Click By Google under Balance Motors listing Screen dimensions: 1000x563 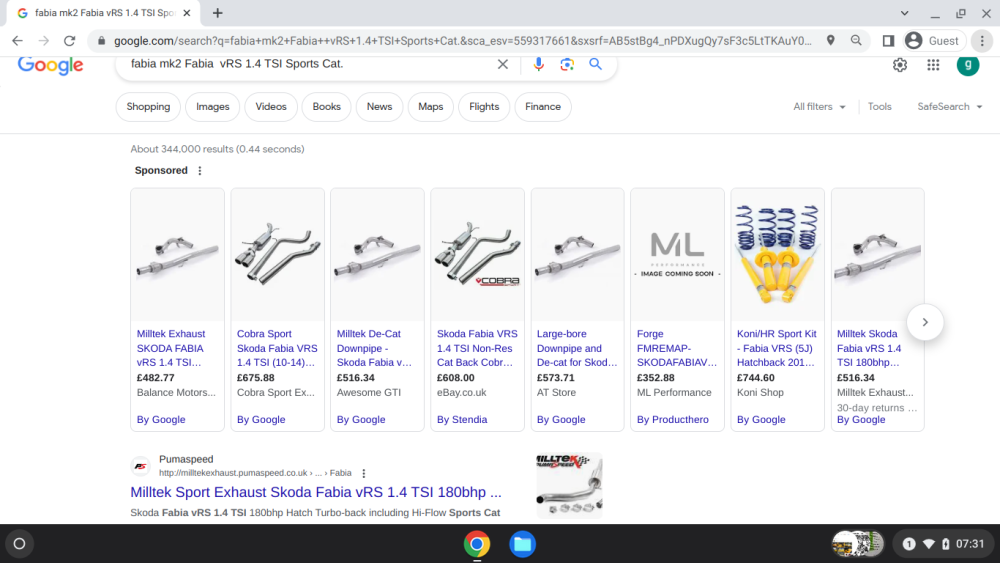coord(161,420)
